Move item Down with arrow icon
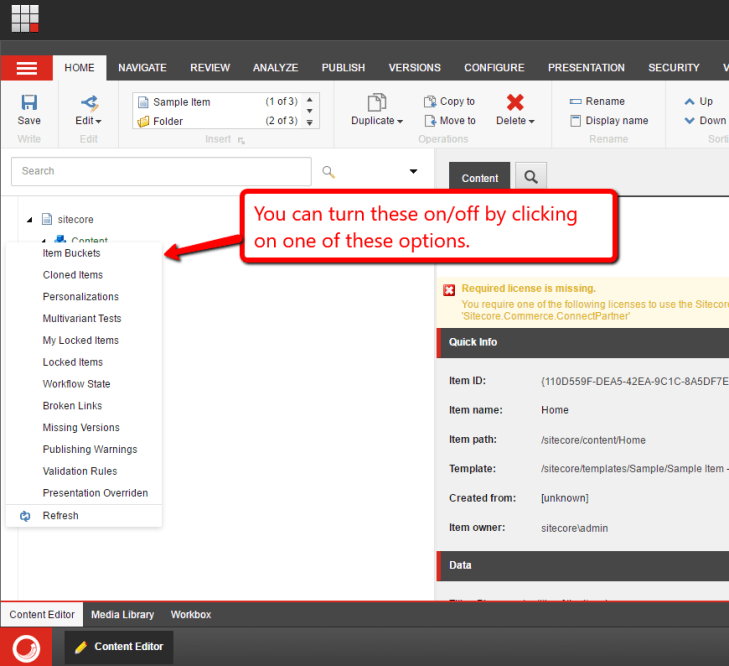Screen dimensions: 729x666 coord(689,121)
